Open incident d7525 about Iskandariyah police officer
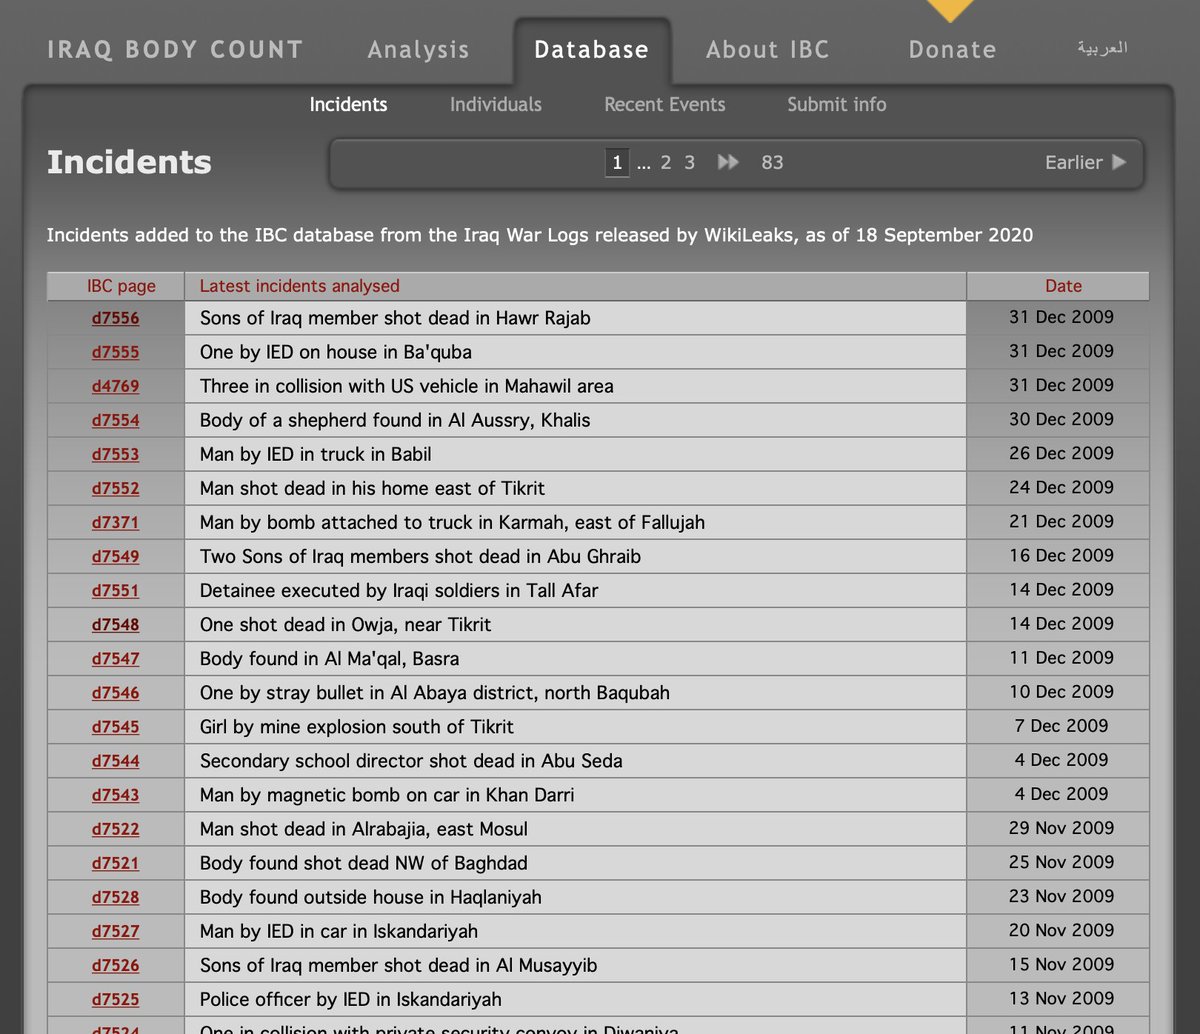Viewport: 1200px width, 1034px height. coord(114,999)
